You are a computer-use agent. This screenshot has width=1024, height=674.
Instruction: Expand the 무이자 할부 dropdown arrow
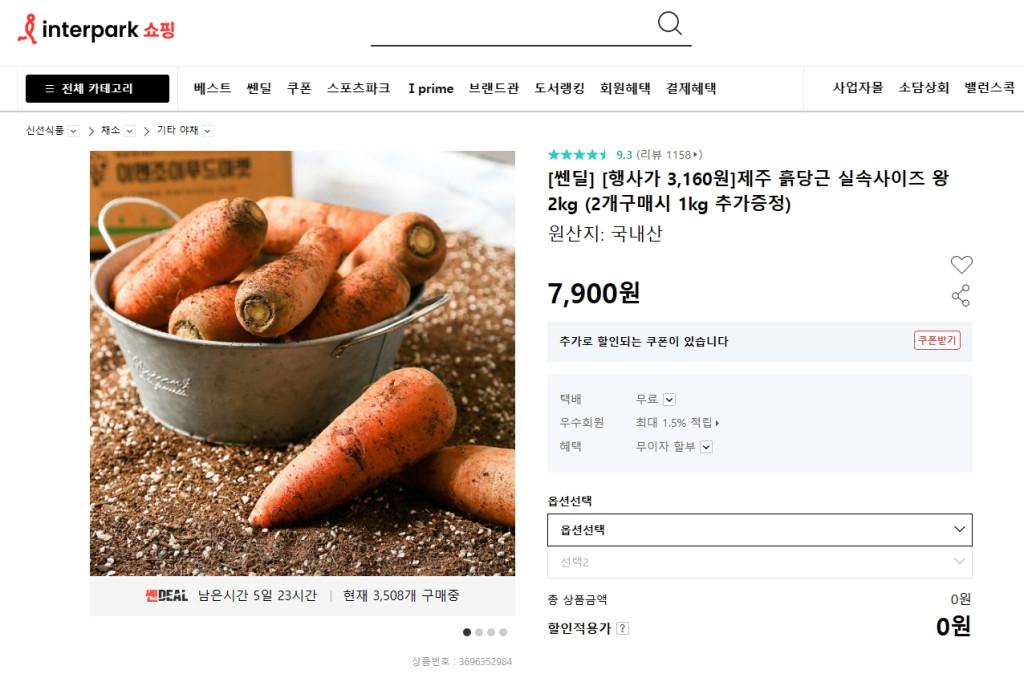[706, 447]
